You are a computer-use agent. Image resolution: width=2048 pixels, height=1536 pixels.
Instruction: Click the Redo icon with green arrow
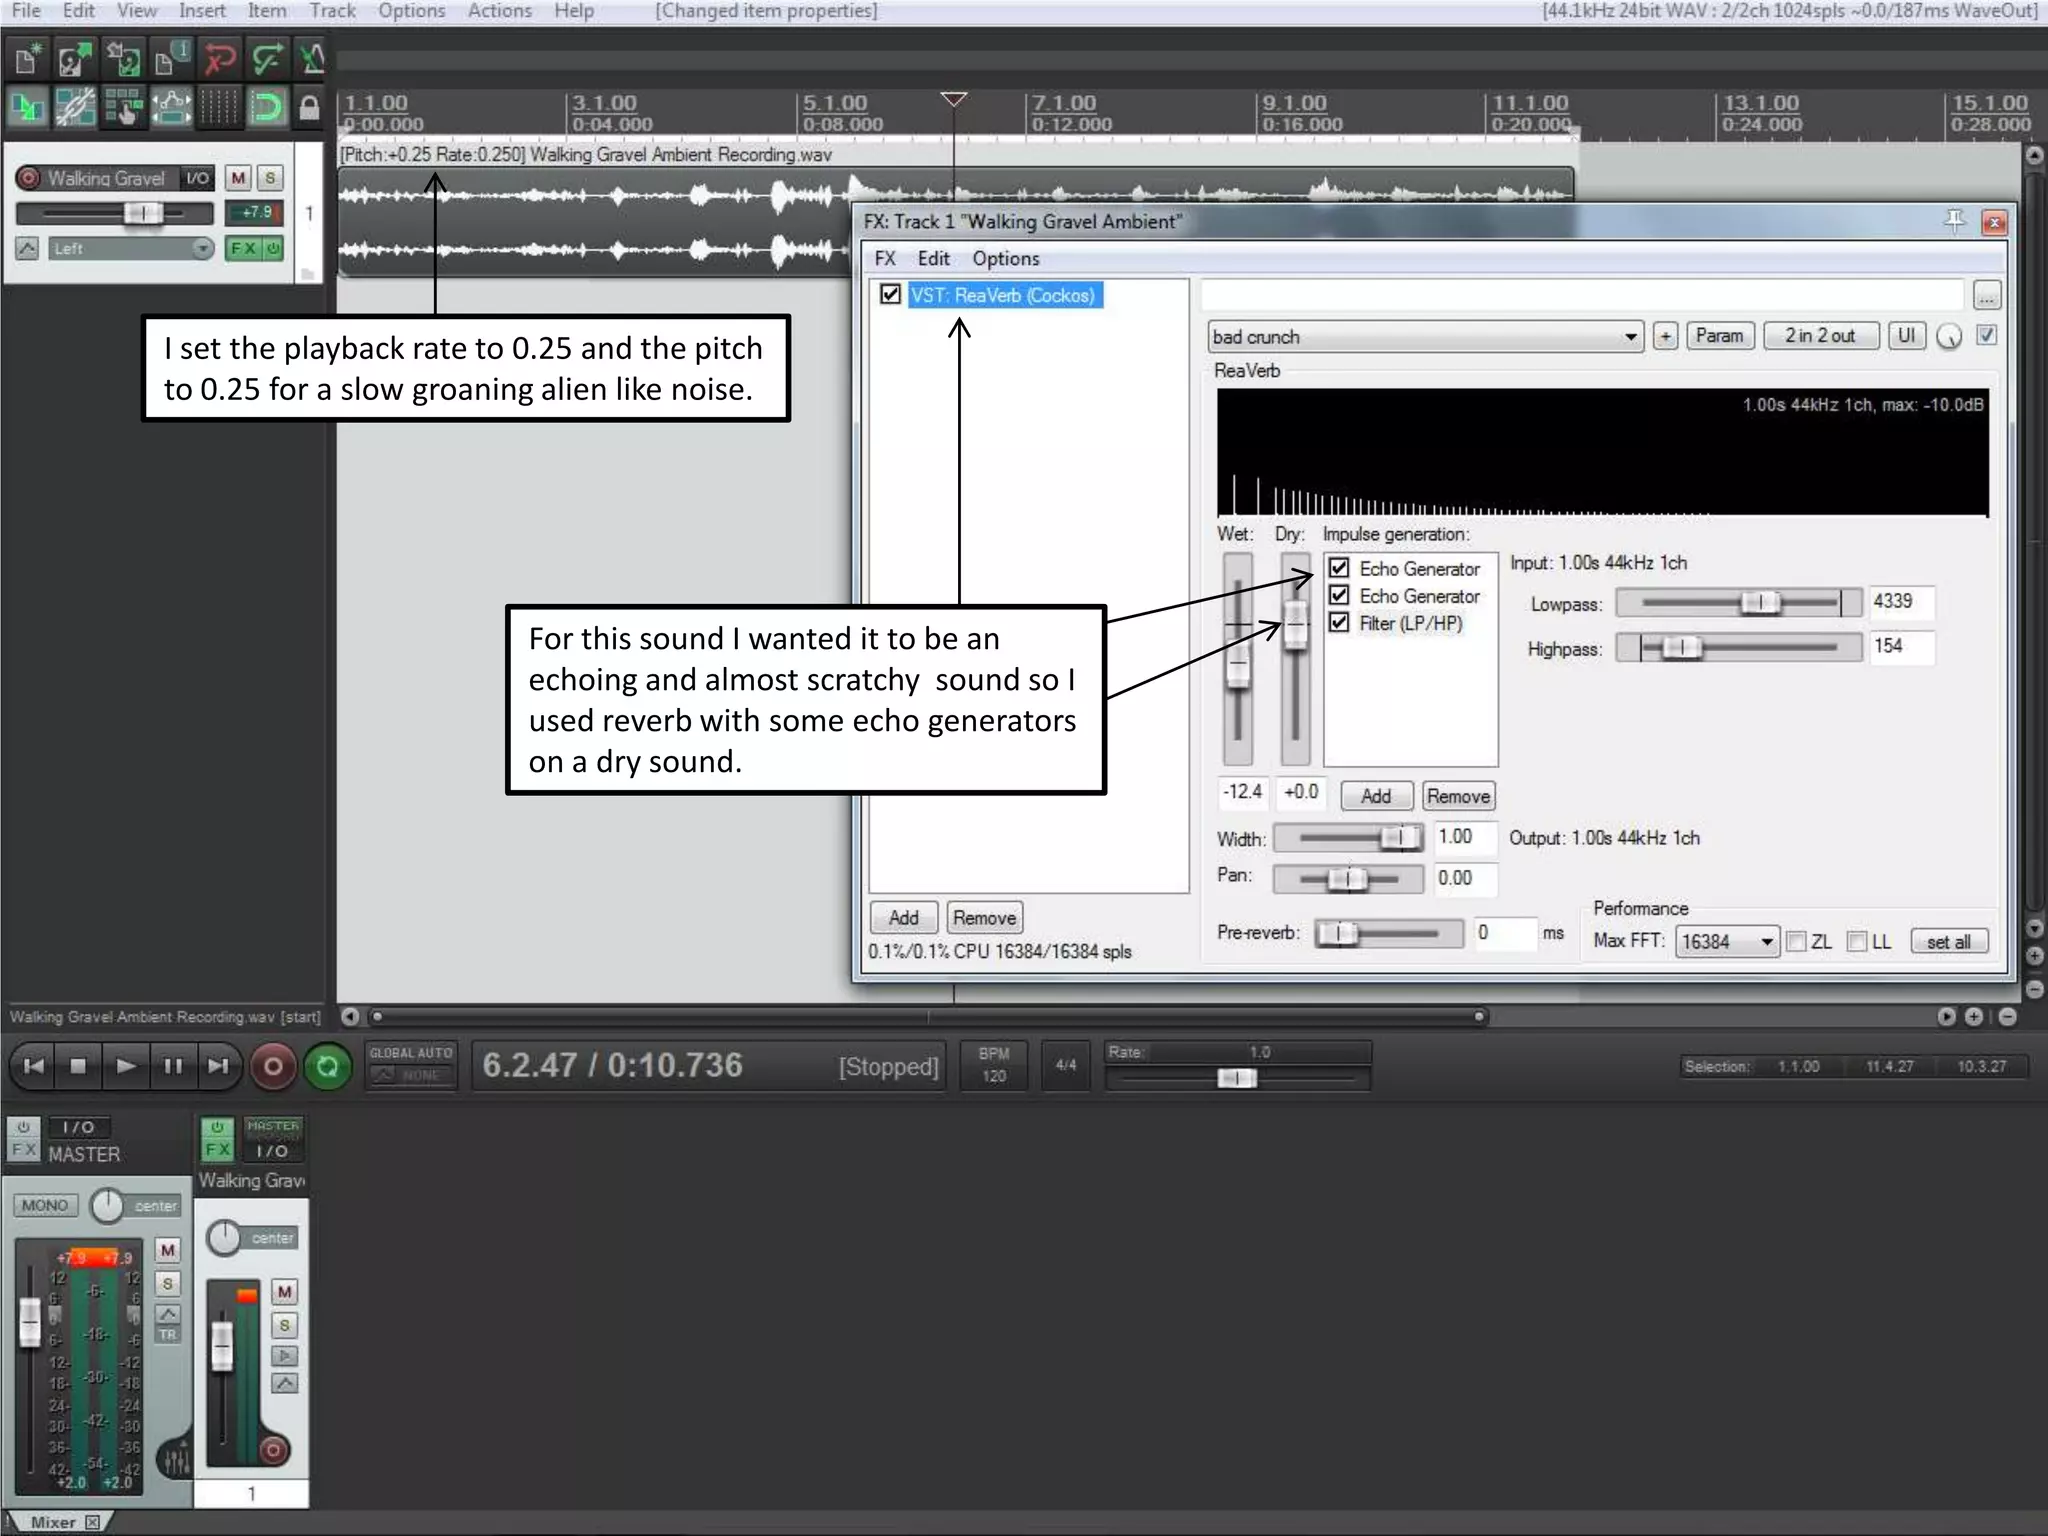(266, 60)
